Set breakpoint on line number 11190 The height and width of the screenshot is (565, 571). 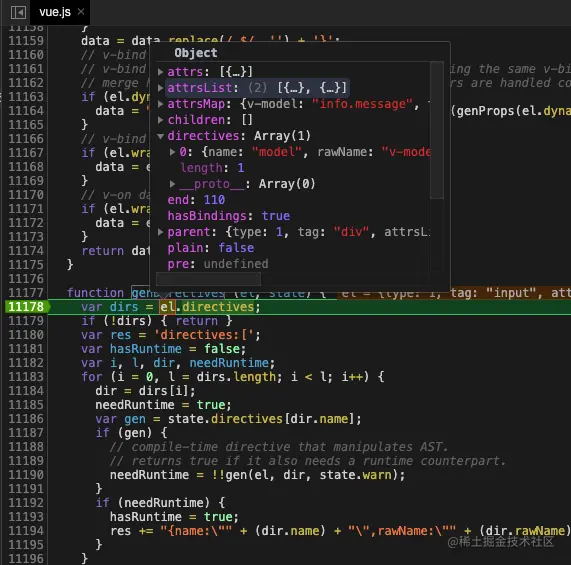click(25, 474)
